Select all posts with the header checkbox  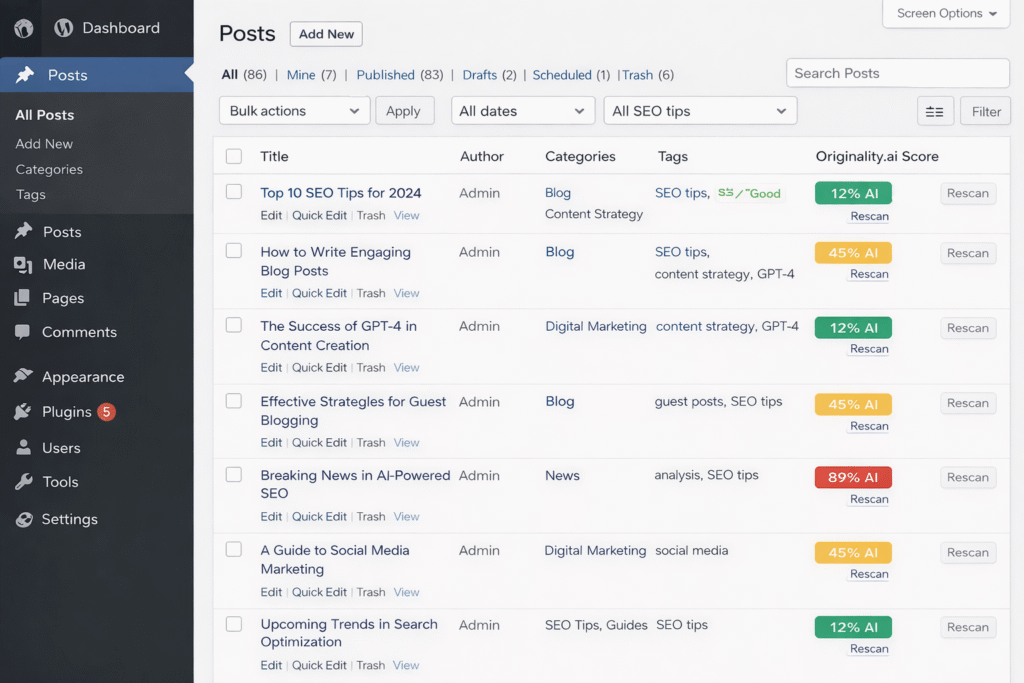(234, 156)
